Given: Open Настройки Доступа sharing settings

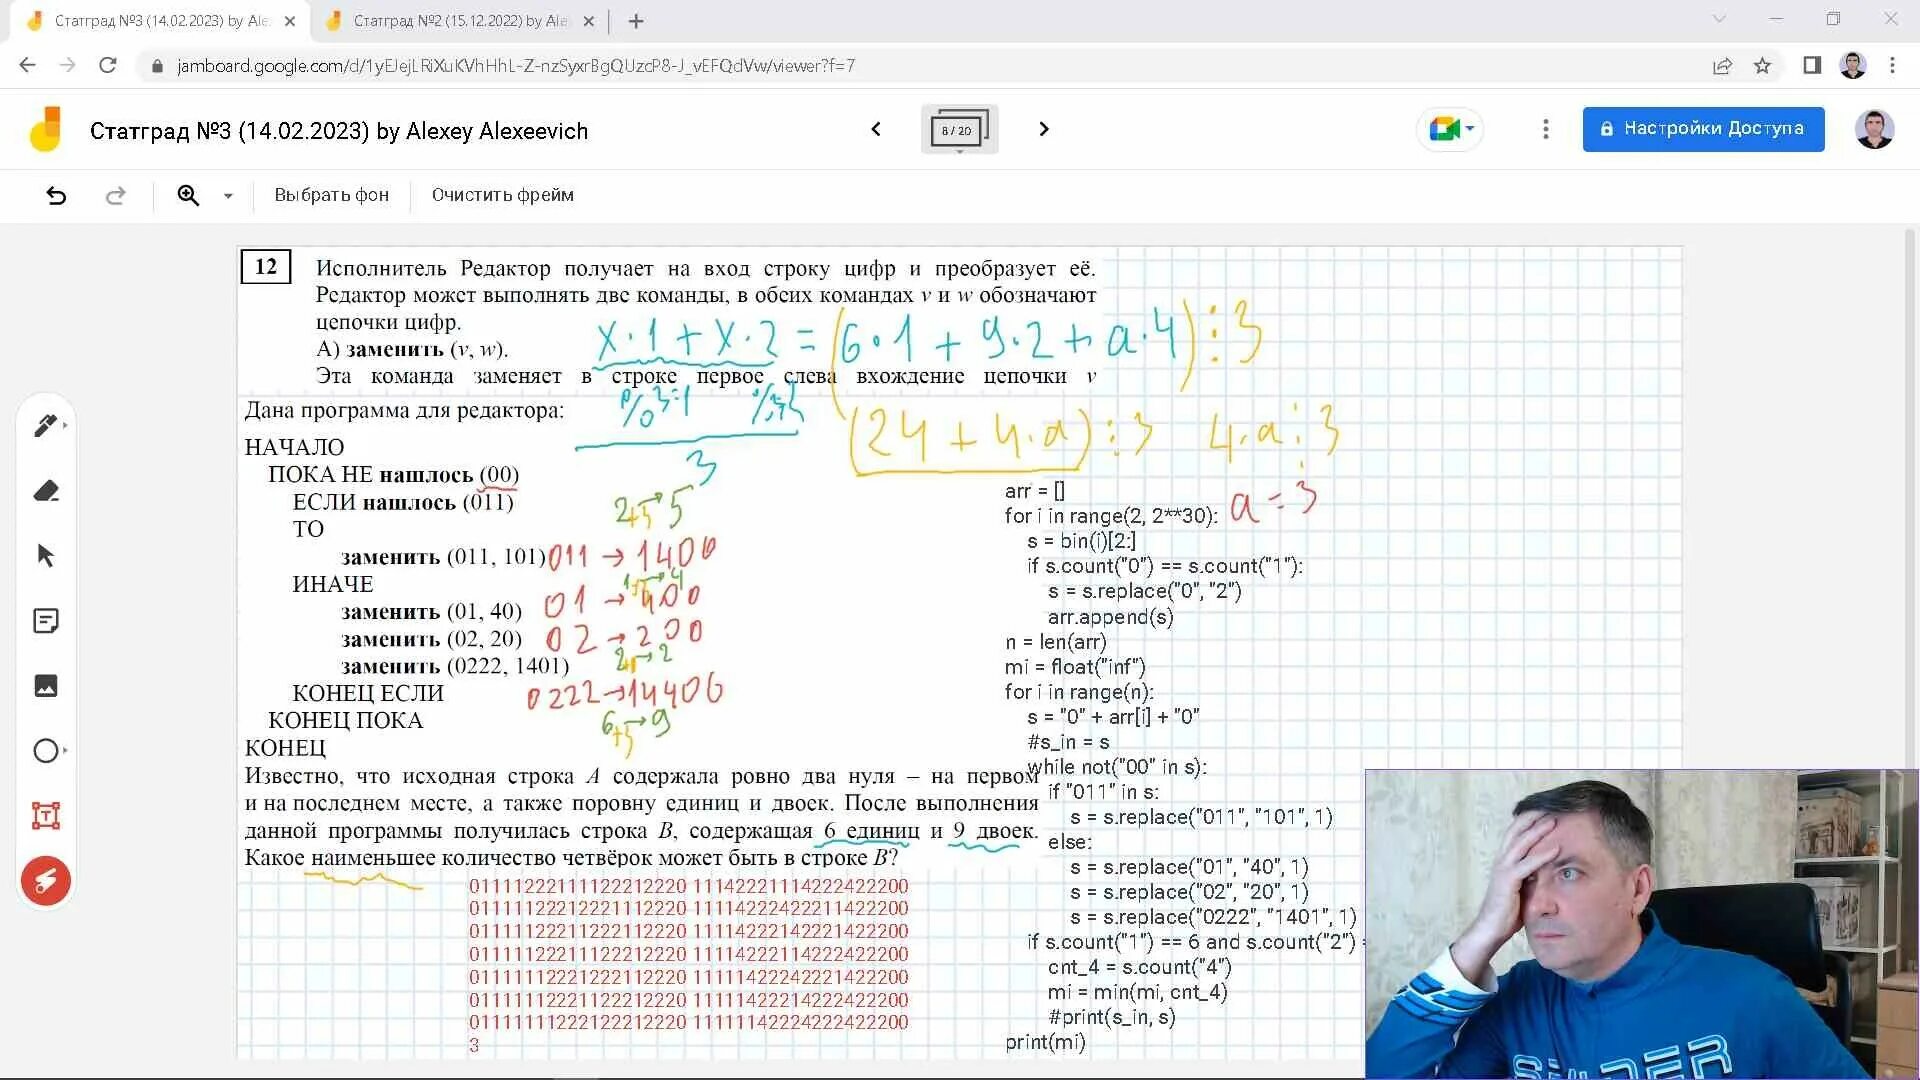Looking at the screenshot, I should [x=1702, y=129].
